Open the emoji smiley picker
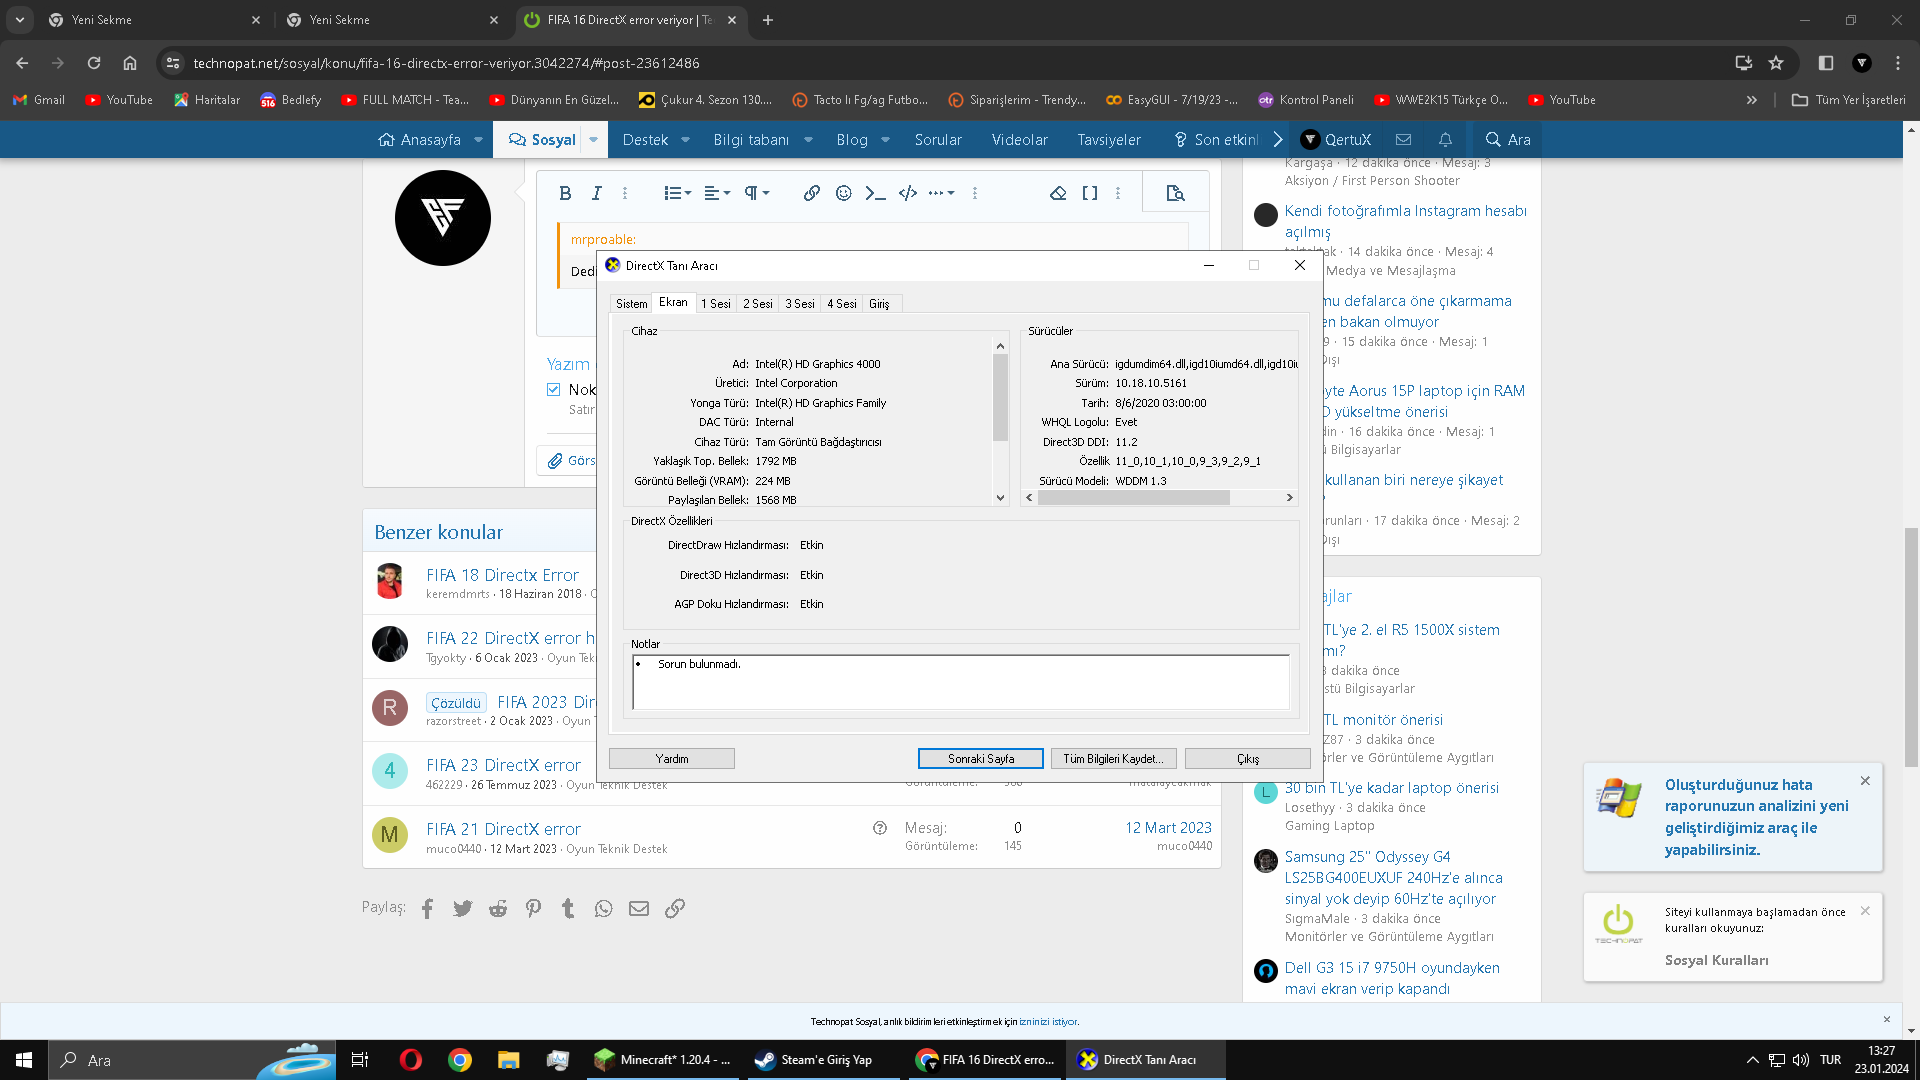 (843, 193)
